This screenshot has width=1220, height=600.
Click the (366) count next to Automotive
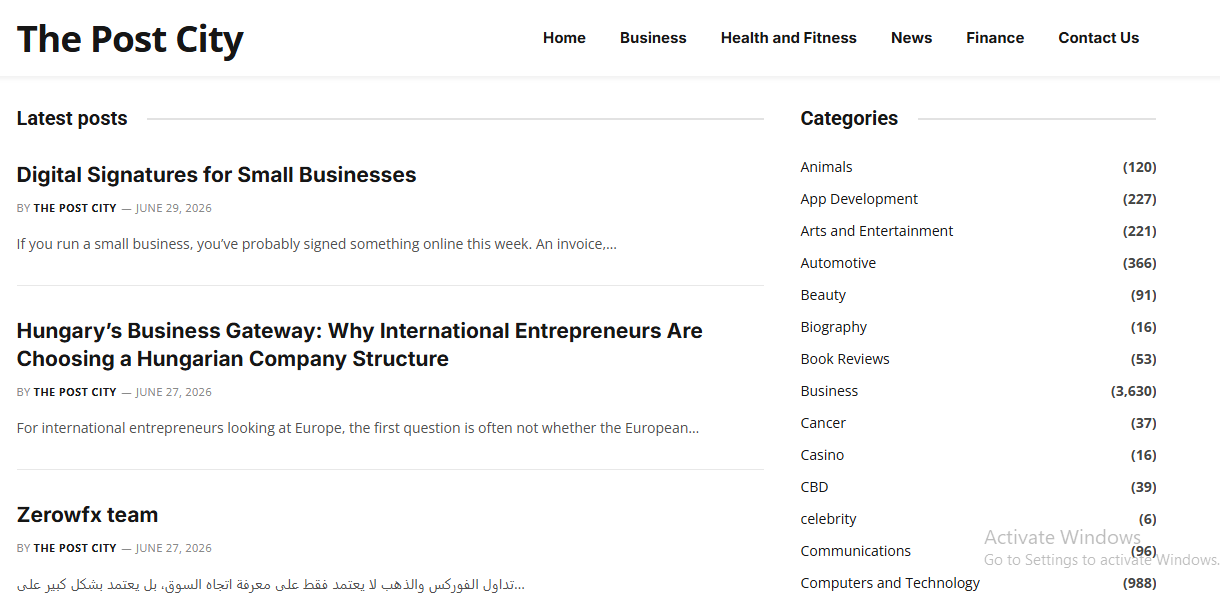(x=1139, y=263)
